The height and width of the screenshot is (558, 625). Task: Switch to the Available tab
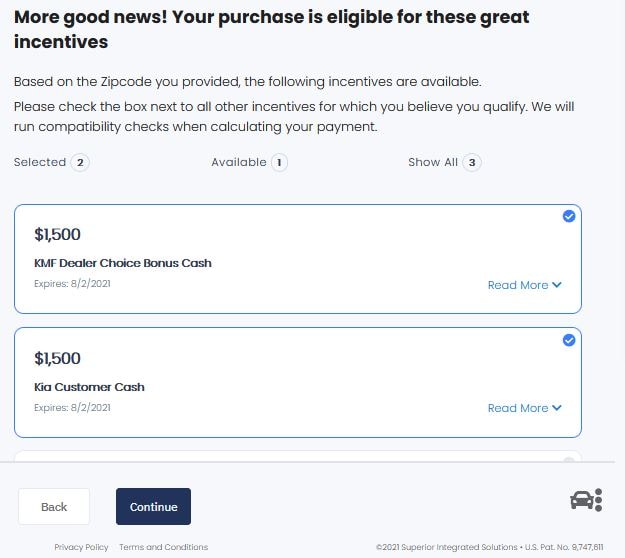point(249,162)
